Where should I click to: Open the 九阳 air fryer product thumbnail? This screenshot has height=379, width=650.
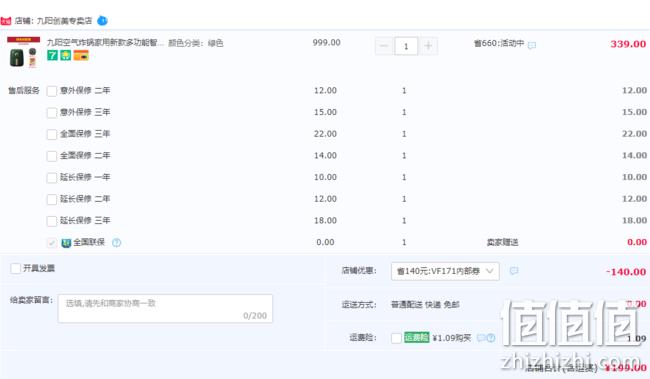coord(24,52)
